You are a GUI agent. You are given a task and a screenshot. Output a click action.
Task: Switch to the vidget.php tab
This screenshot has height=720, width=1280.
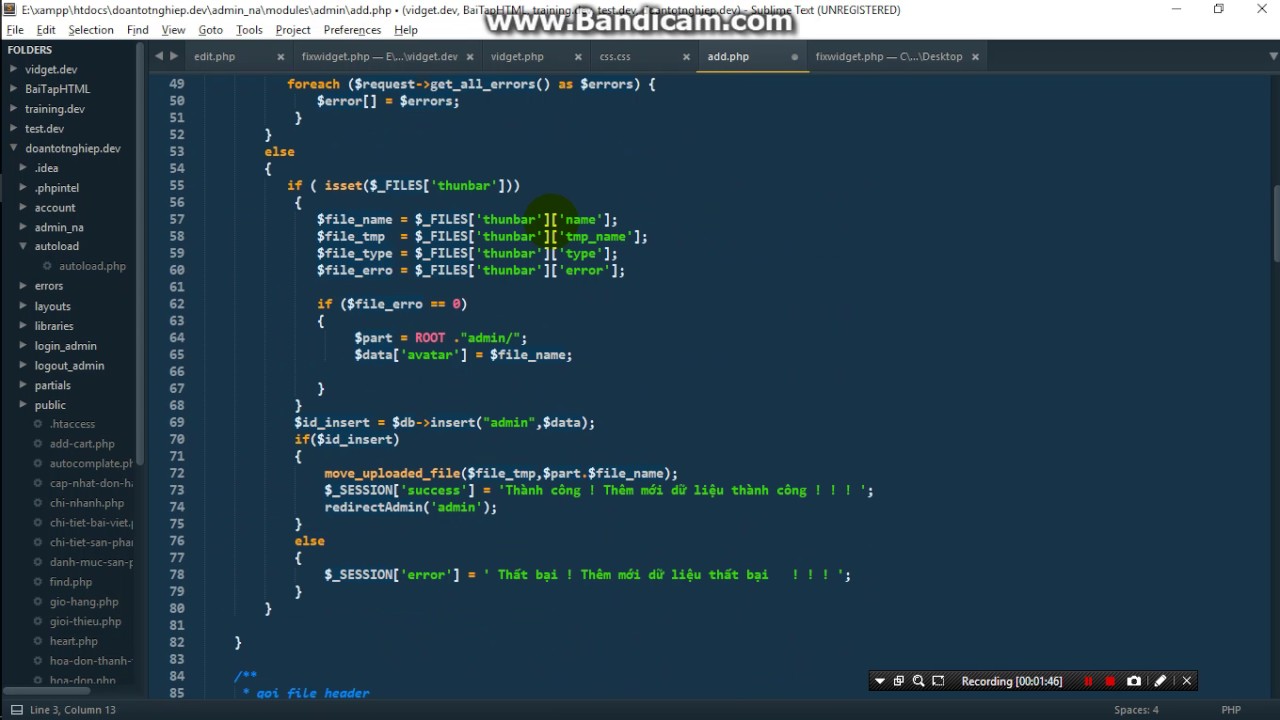[517, 57]
